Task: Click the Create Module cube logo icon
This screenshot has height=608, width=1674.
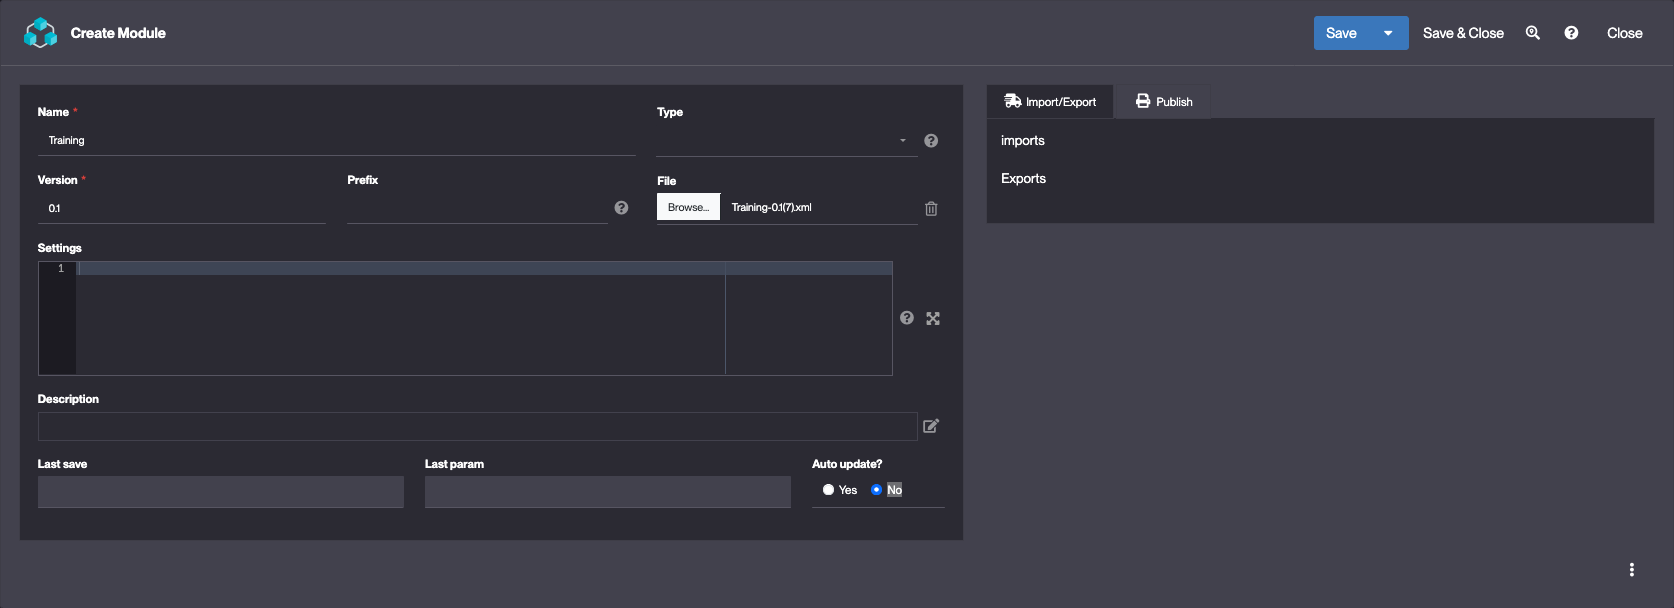Action: [x=41, y=33]
